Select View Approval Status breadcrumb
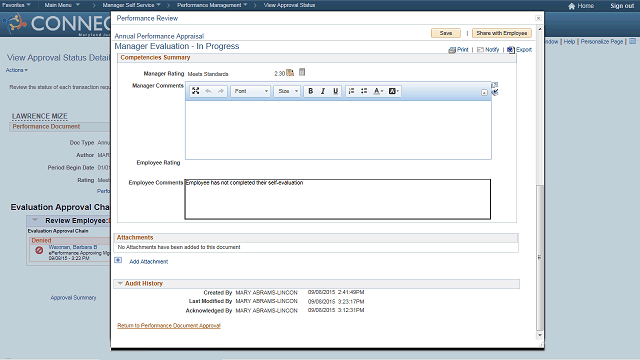Screen dimensions: 640x360 coord(289,5)
